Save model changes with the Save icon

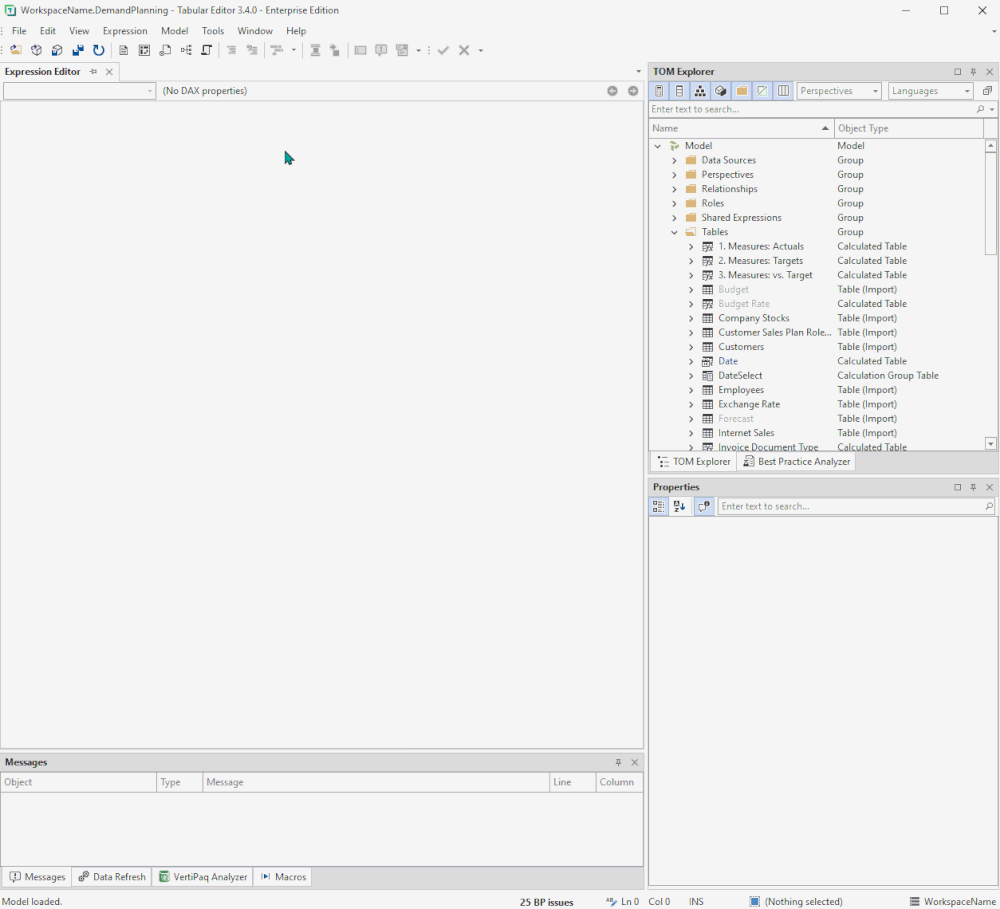point(78,50)
